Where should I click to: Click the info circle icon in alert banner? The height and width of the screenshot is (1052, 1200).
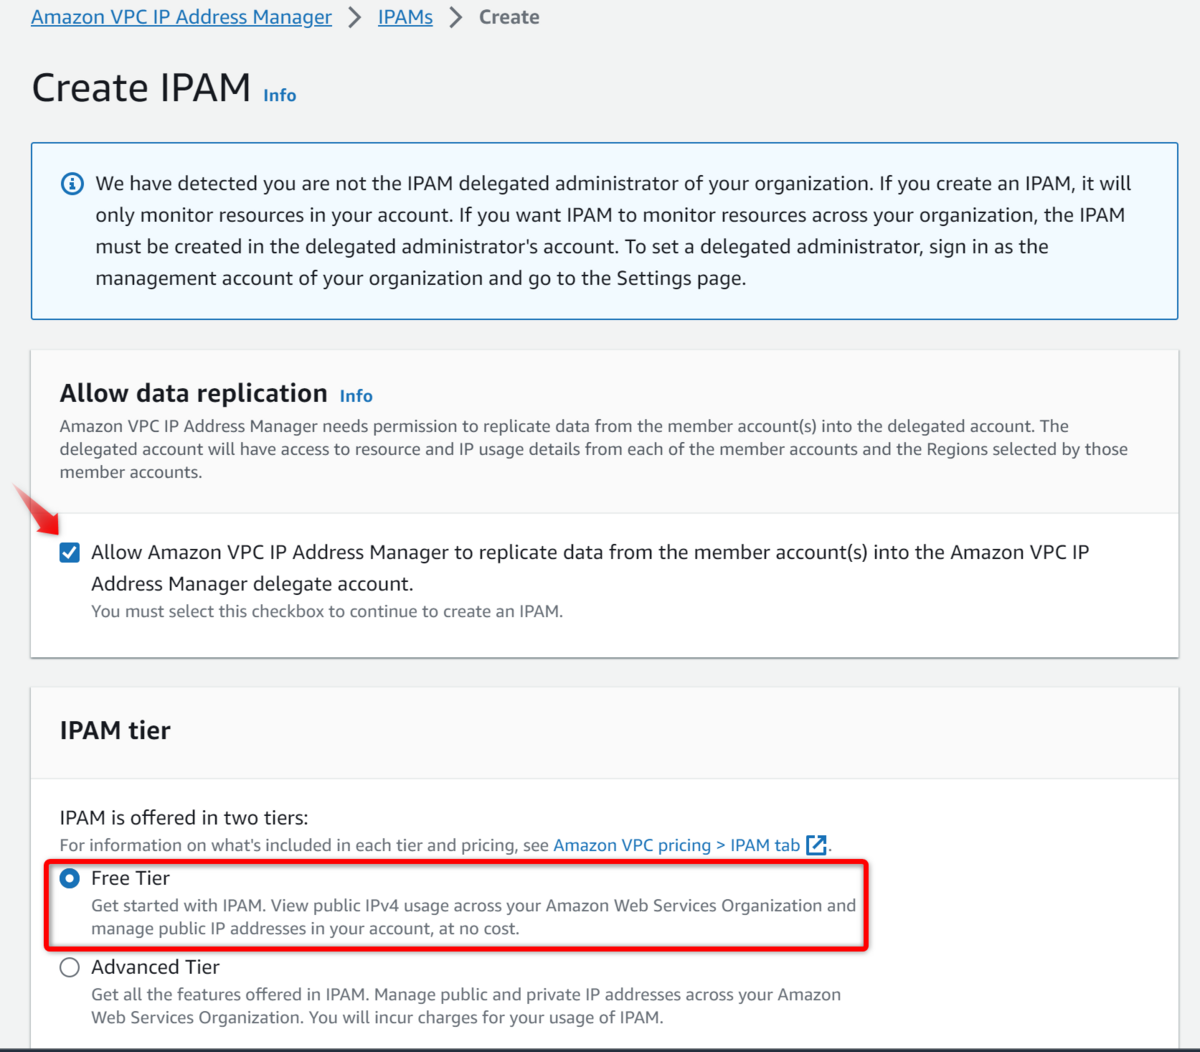click(72, 184)
